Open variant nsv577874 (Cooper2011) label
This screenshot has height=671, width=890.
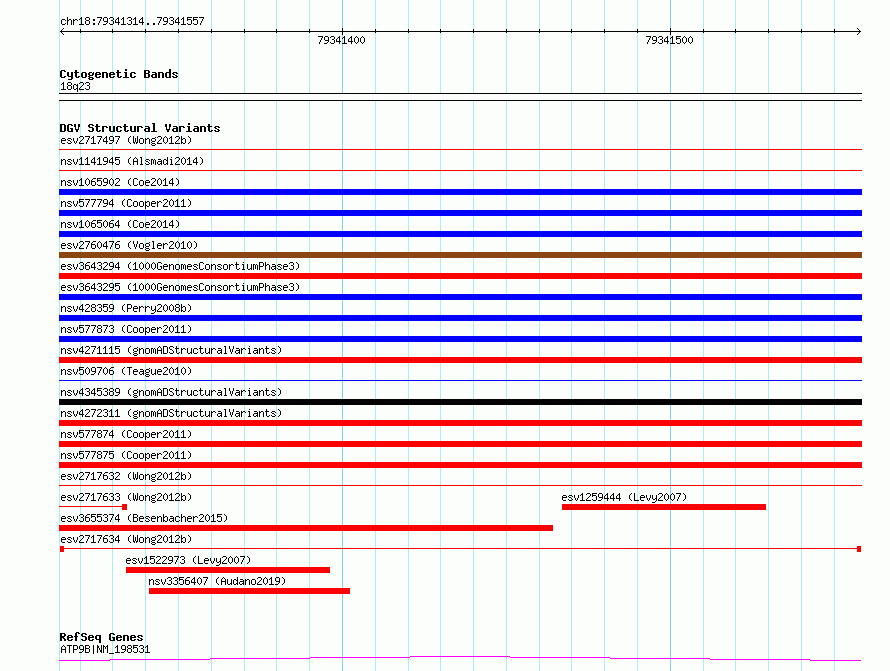point(126,434)
